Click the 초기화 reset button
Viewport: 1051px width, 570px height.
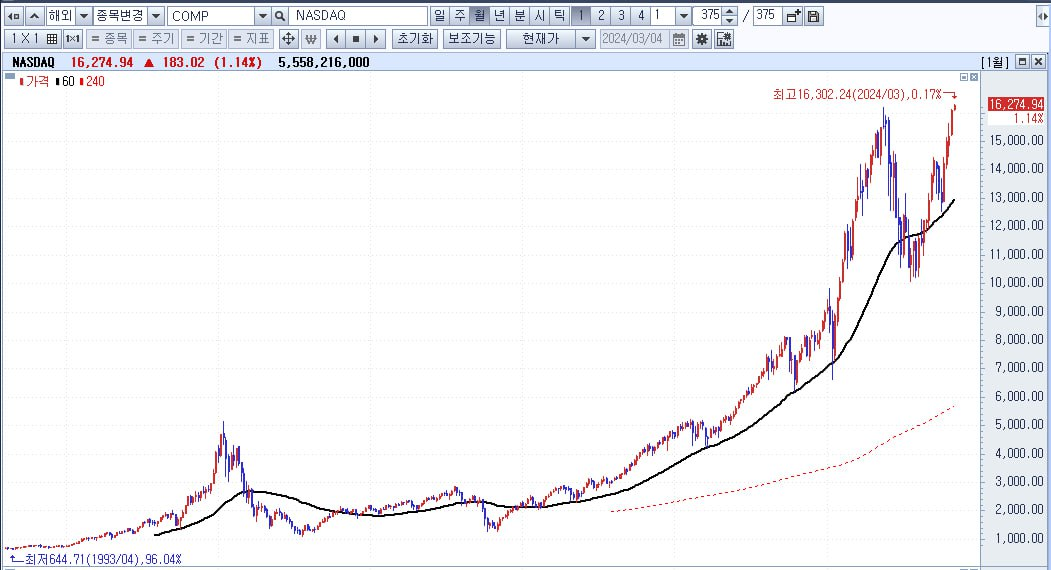coord(416,39)
